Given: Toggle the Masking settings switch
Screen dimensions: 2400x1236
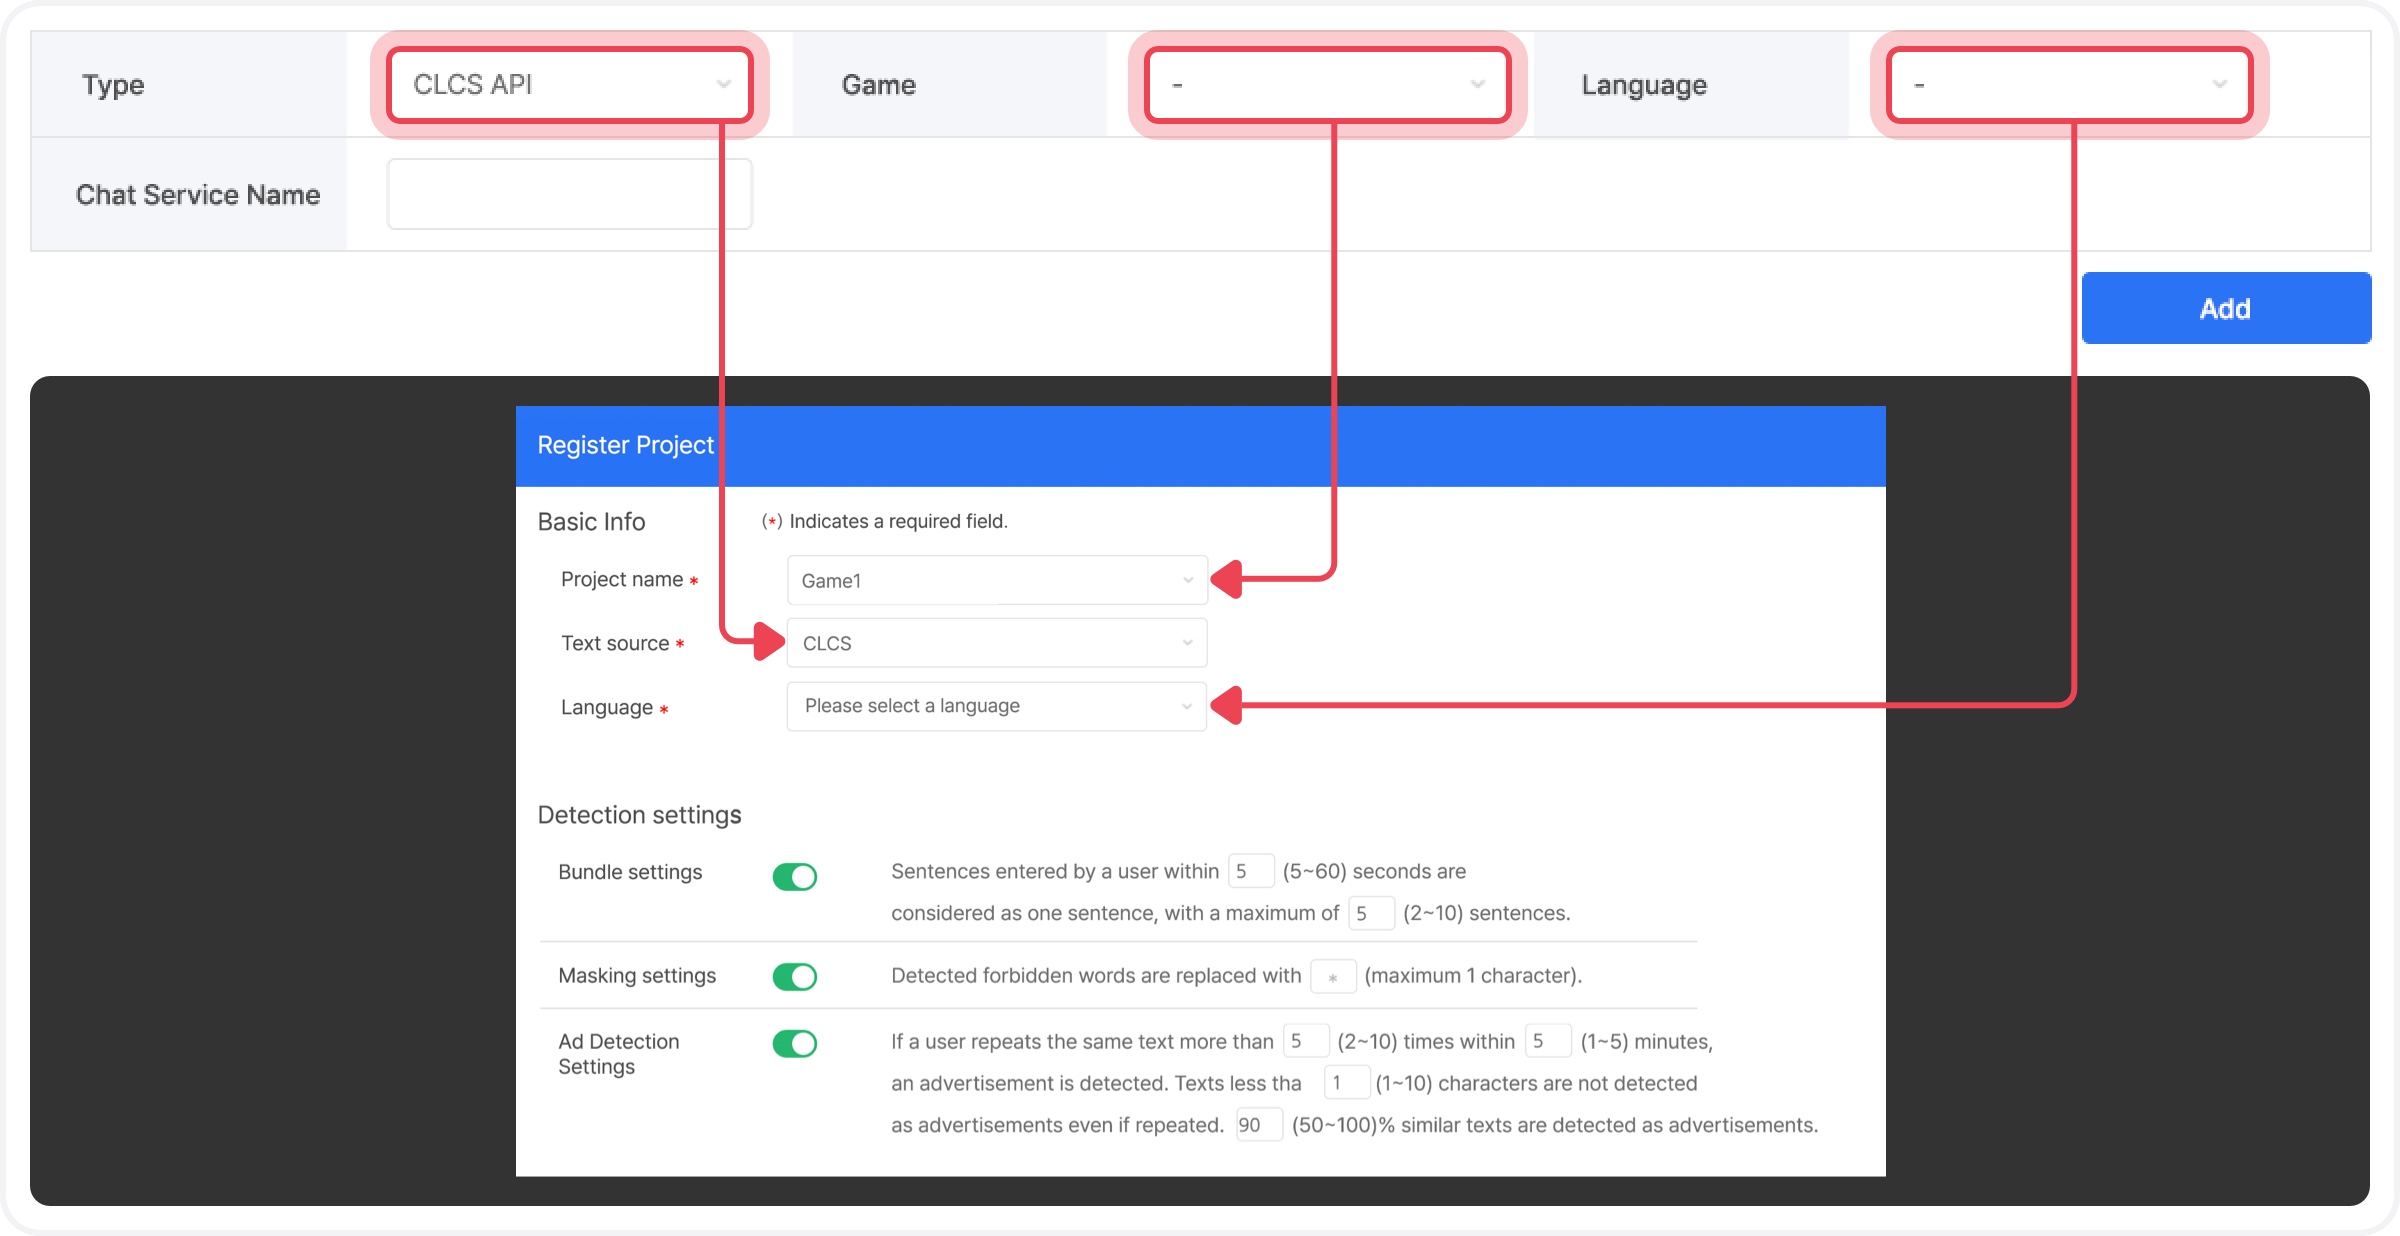Looking at the screenshot, I should [x=795, y=976].
